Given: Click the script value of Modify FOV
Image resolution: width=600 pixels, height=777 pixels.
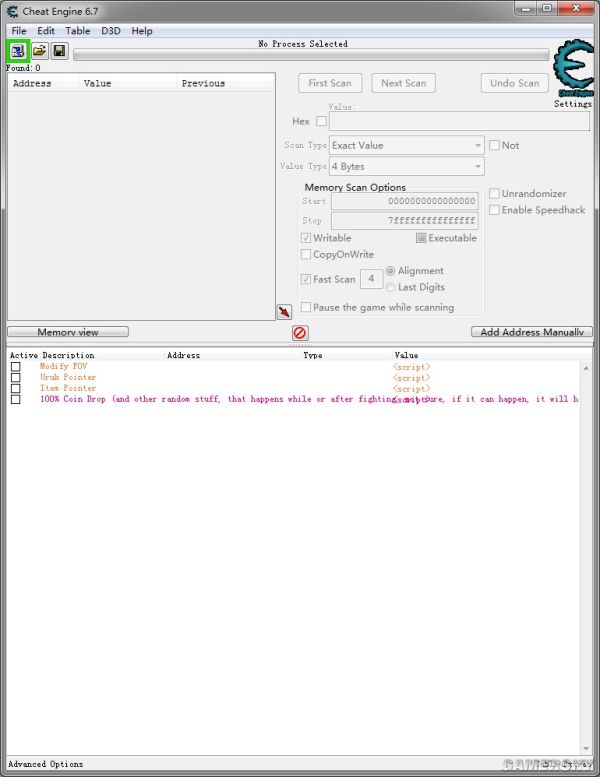Looking at the screenshot, I should 412,367.
